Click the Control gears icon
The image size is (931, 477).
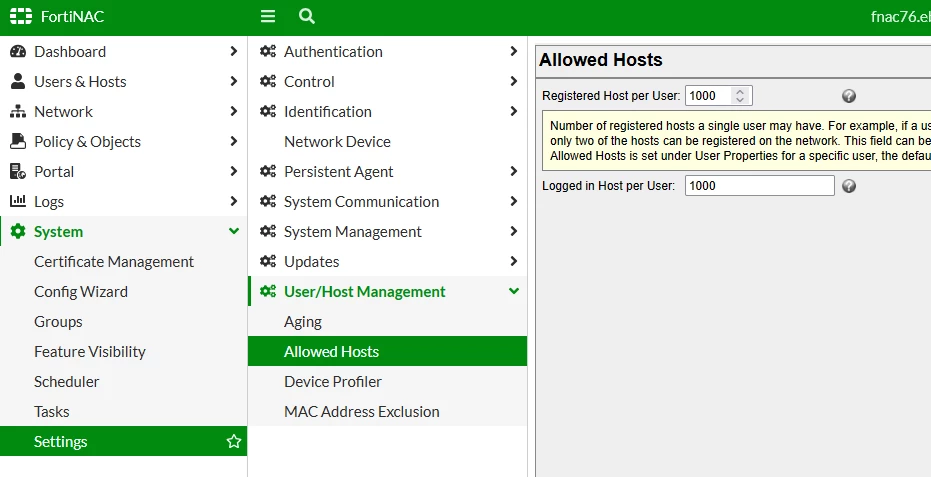pos(268,81)
